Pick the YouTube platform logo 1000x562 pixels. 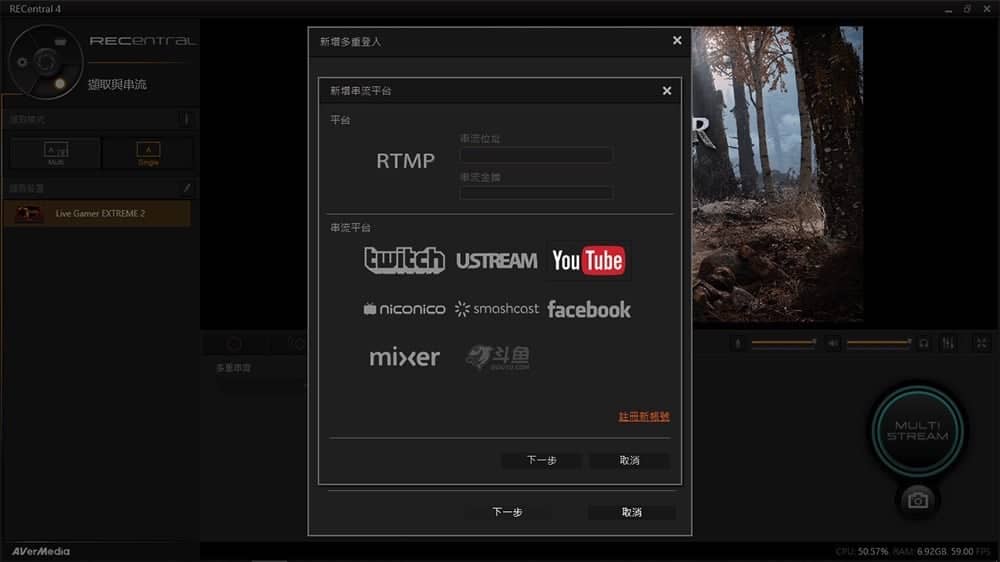click(588, 260)
